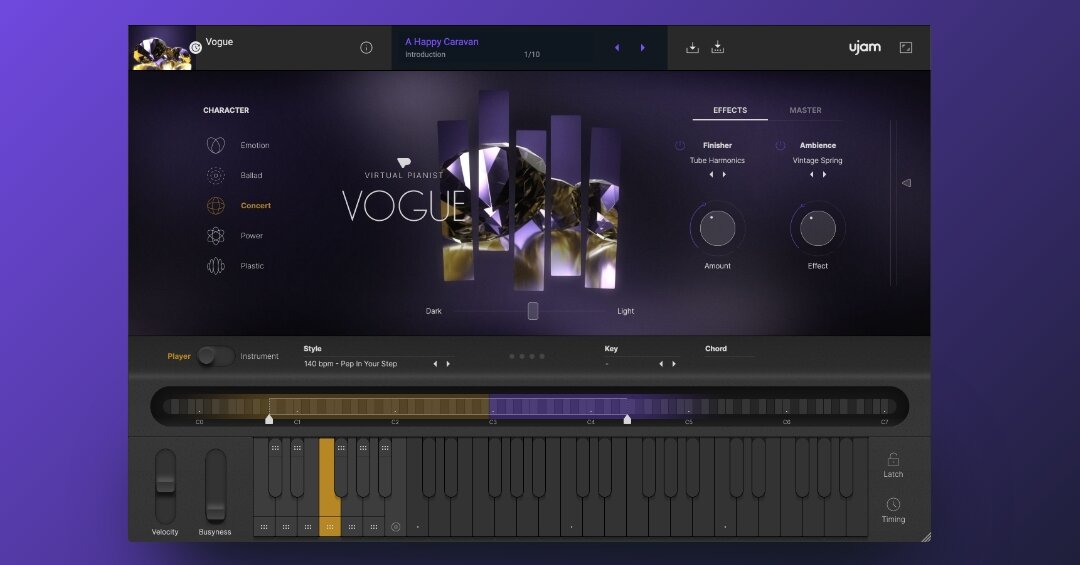1080x565 pixels.
Task: Open the Vogue info icon
Action: click(x=366, y=48)
